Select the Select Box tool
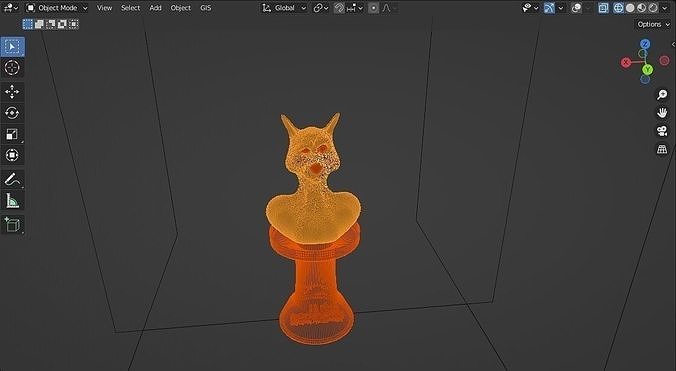The height and width of the screenshot is (371, 676). click(x=12, y=47)
